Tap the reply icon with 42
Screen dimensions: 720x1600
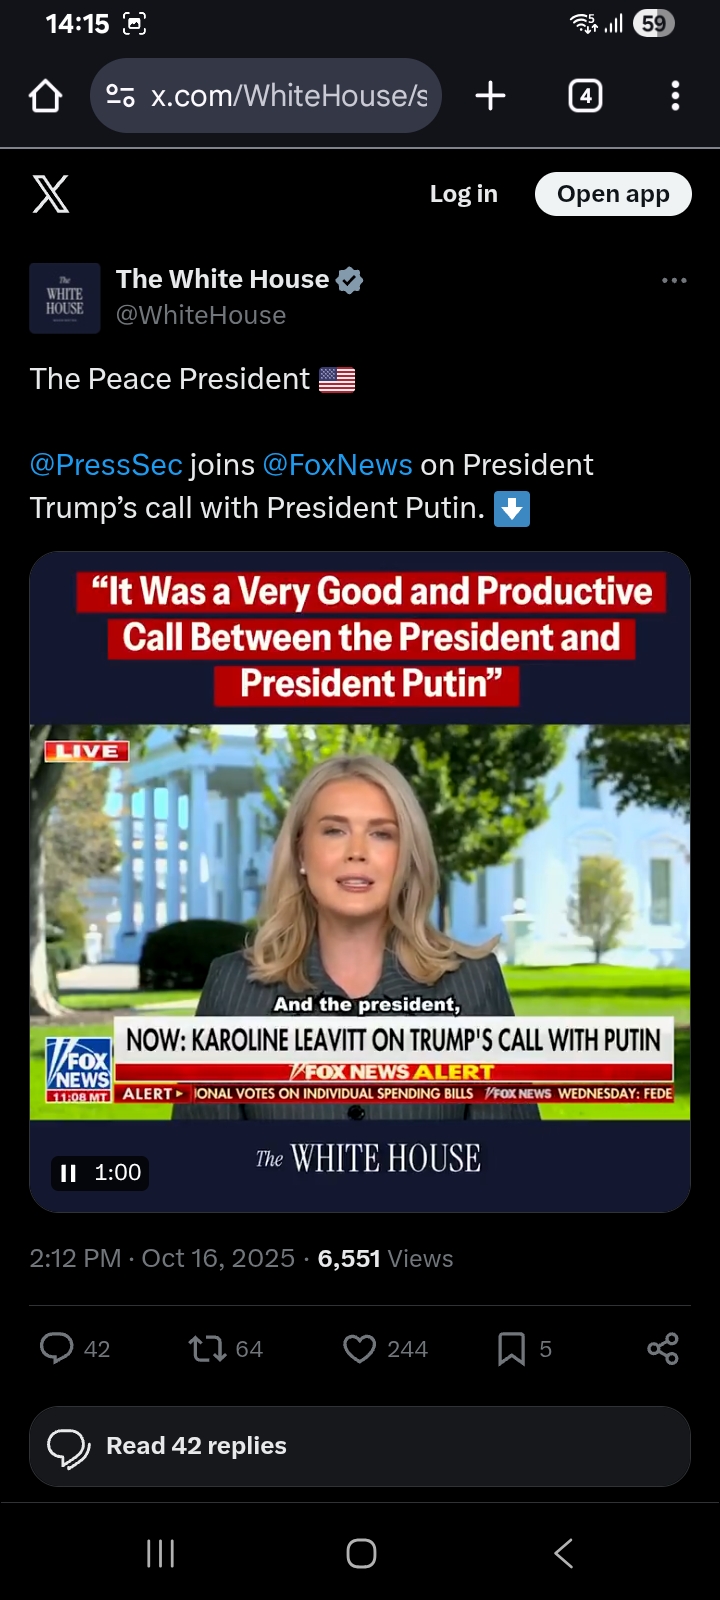57,1348
